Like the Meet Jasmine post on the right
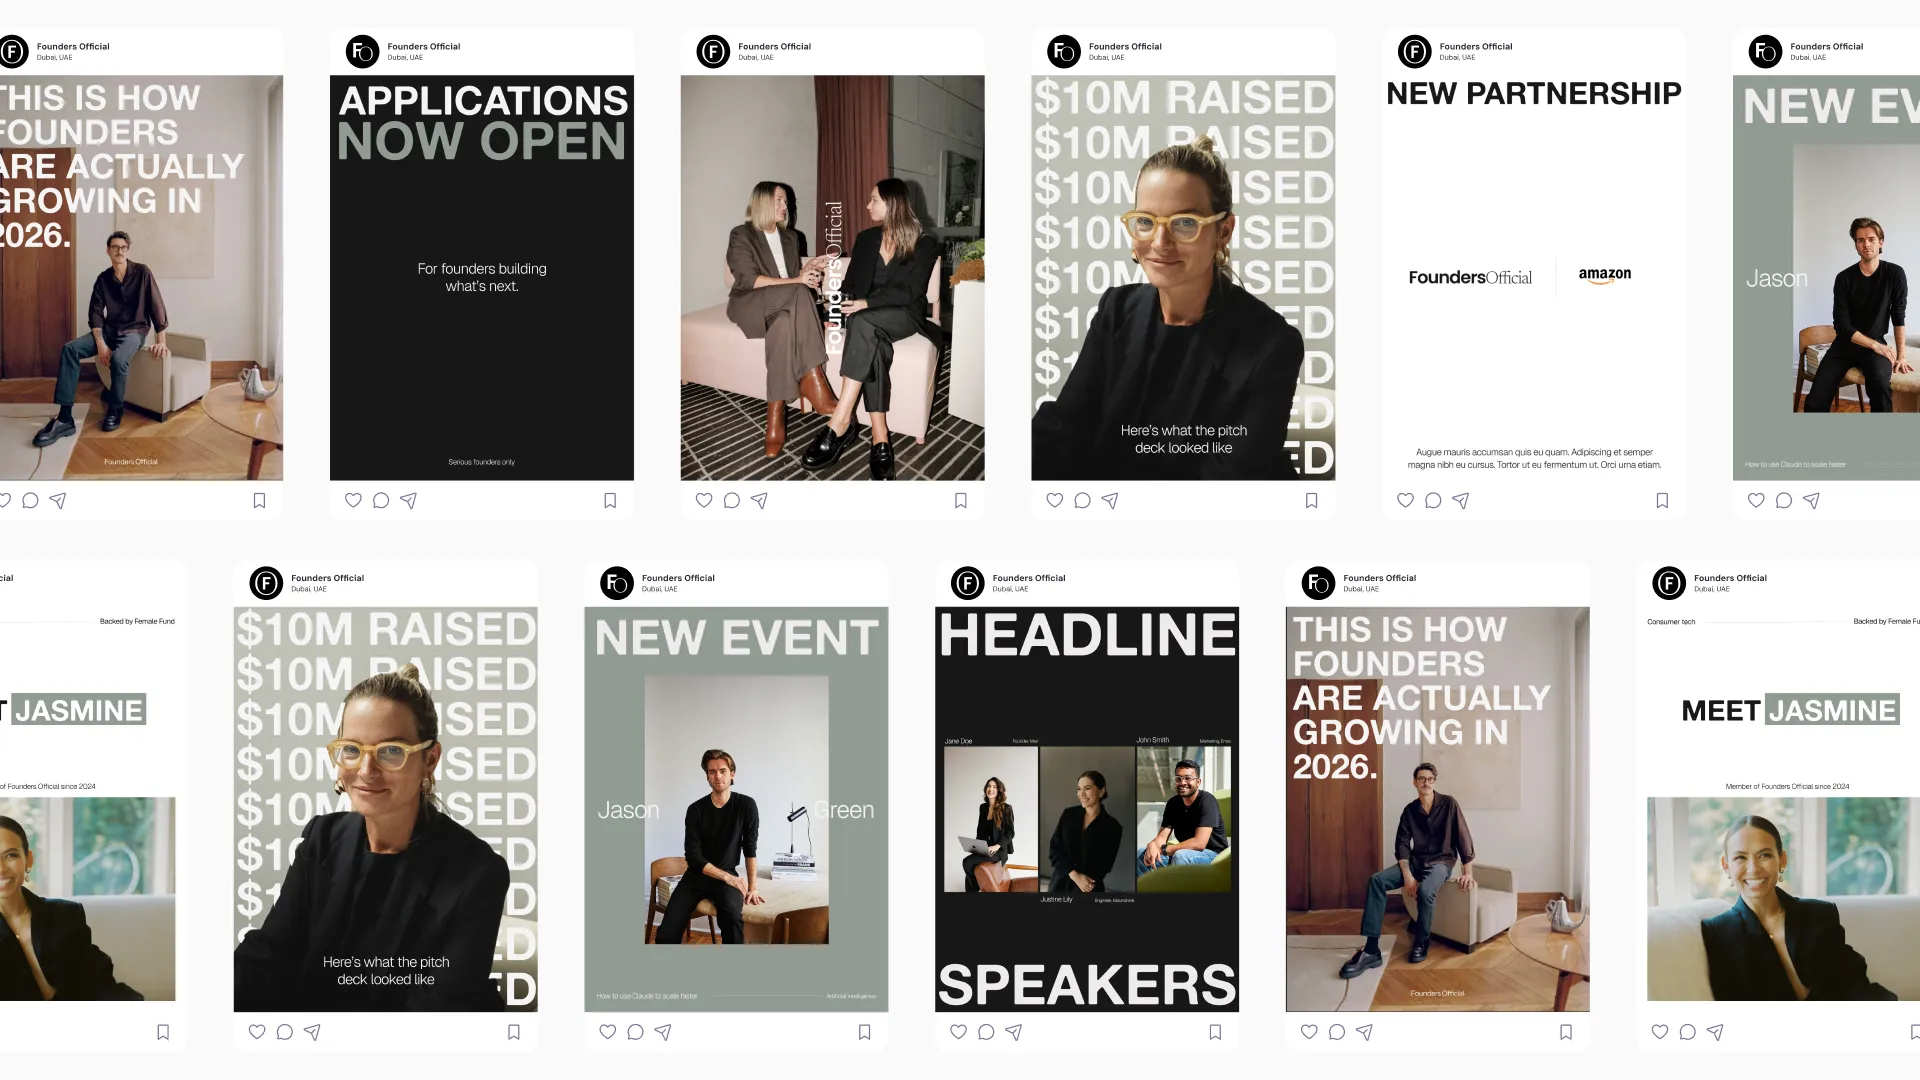This screenshot has width=1920, height=1080. 1660,1032
